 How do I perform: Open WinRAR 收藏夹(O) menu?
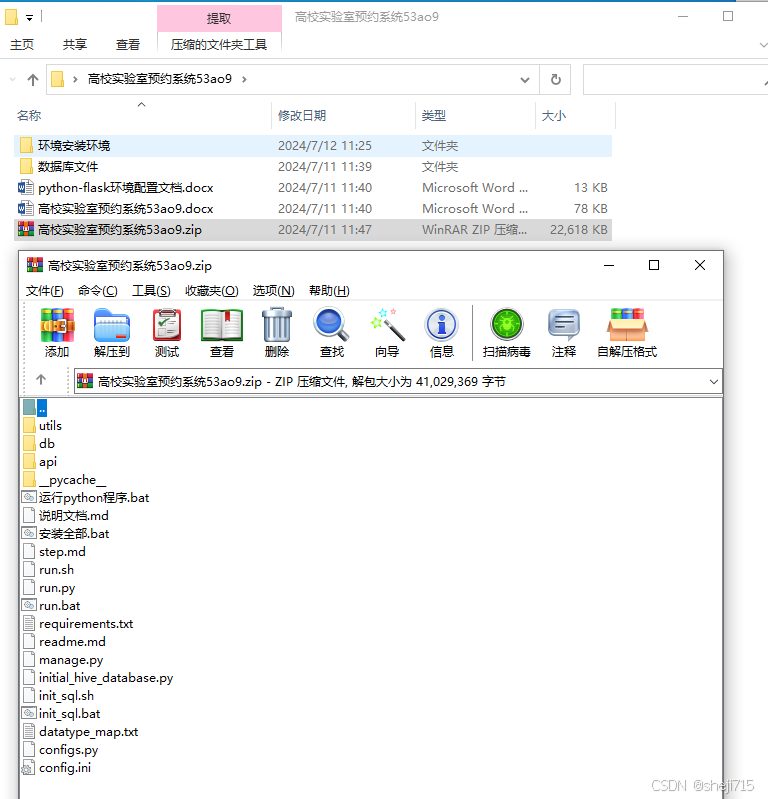coord(211,290)
